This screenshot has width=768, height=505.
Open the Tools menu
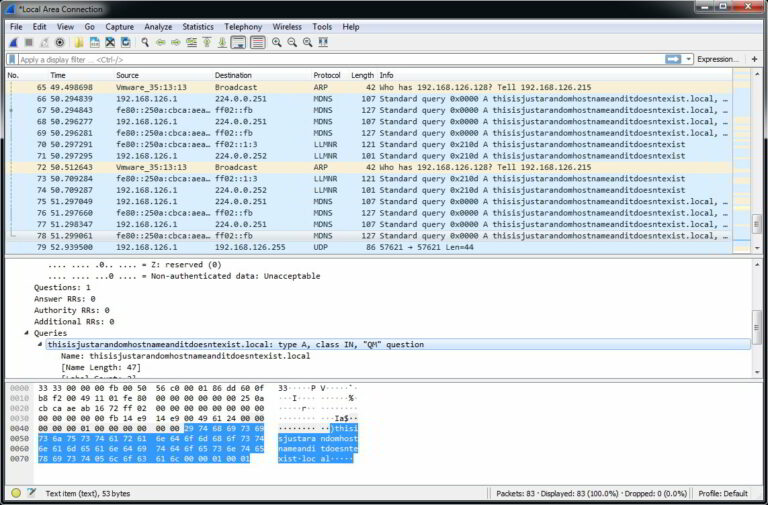pos(322,27)
